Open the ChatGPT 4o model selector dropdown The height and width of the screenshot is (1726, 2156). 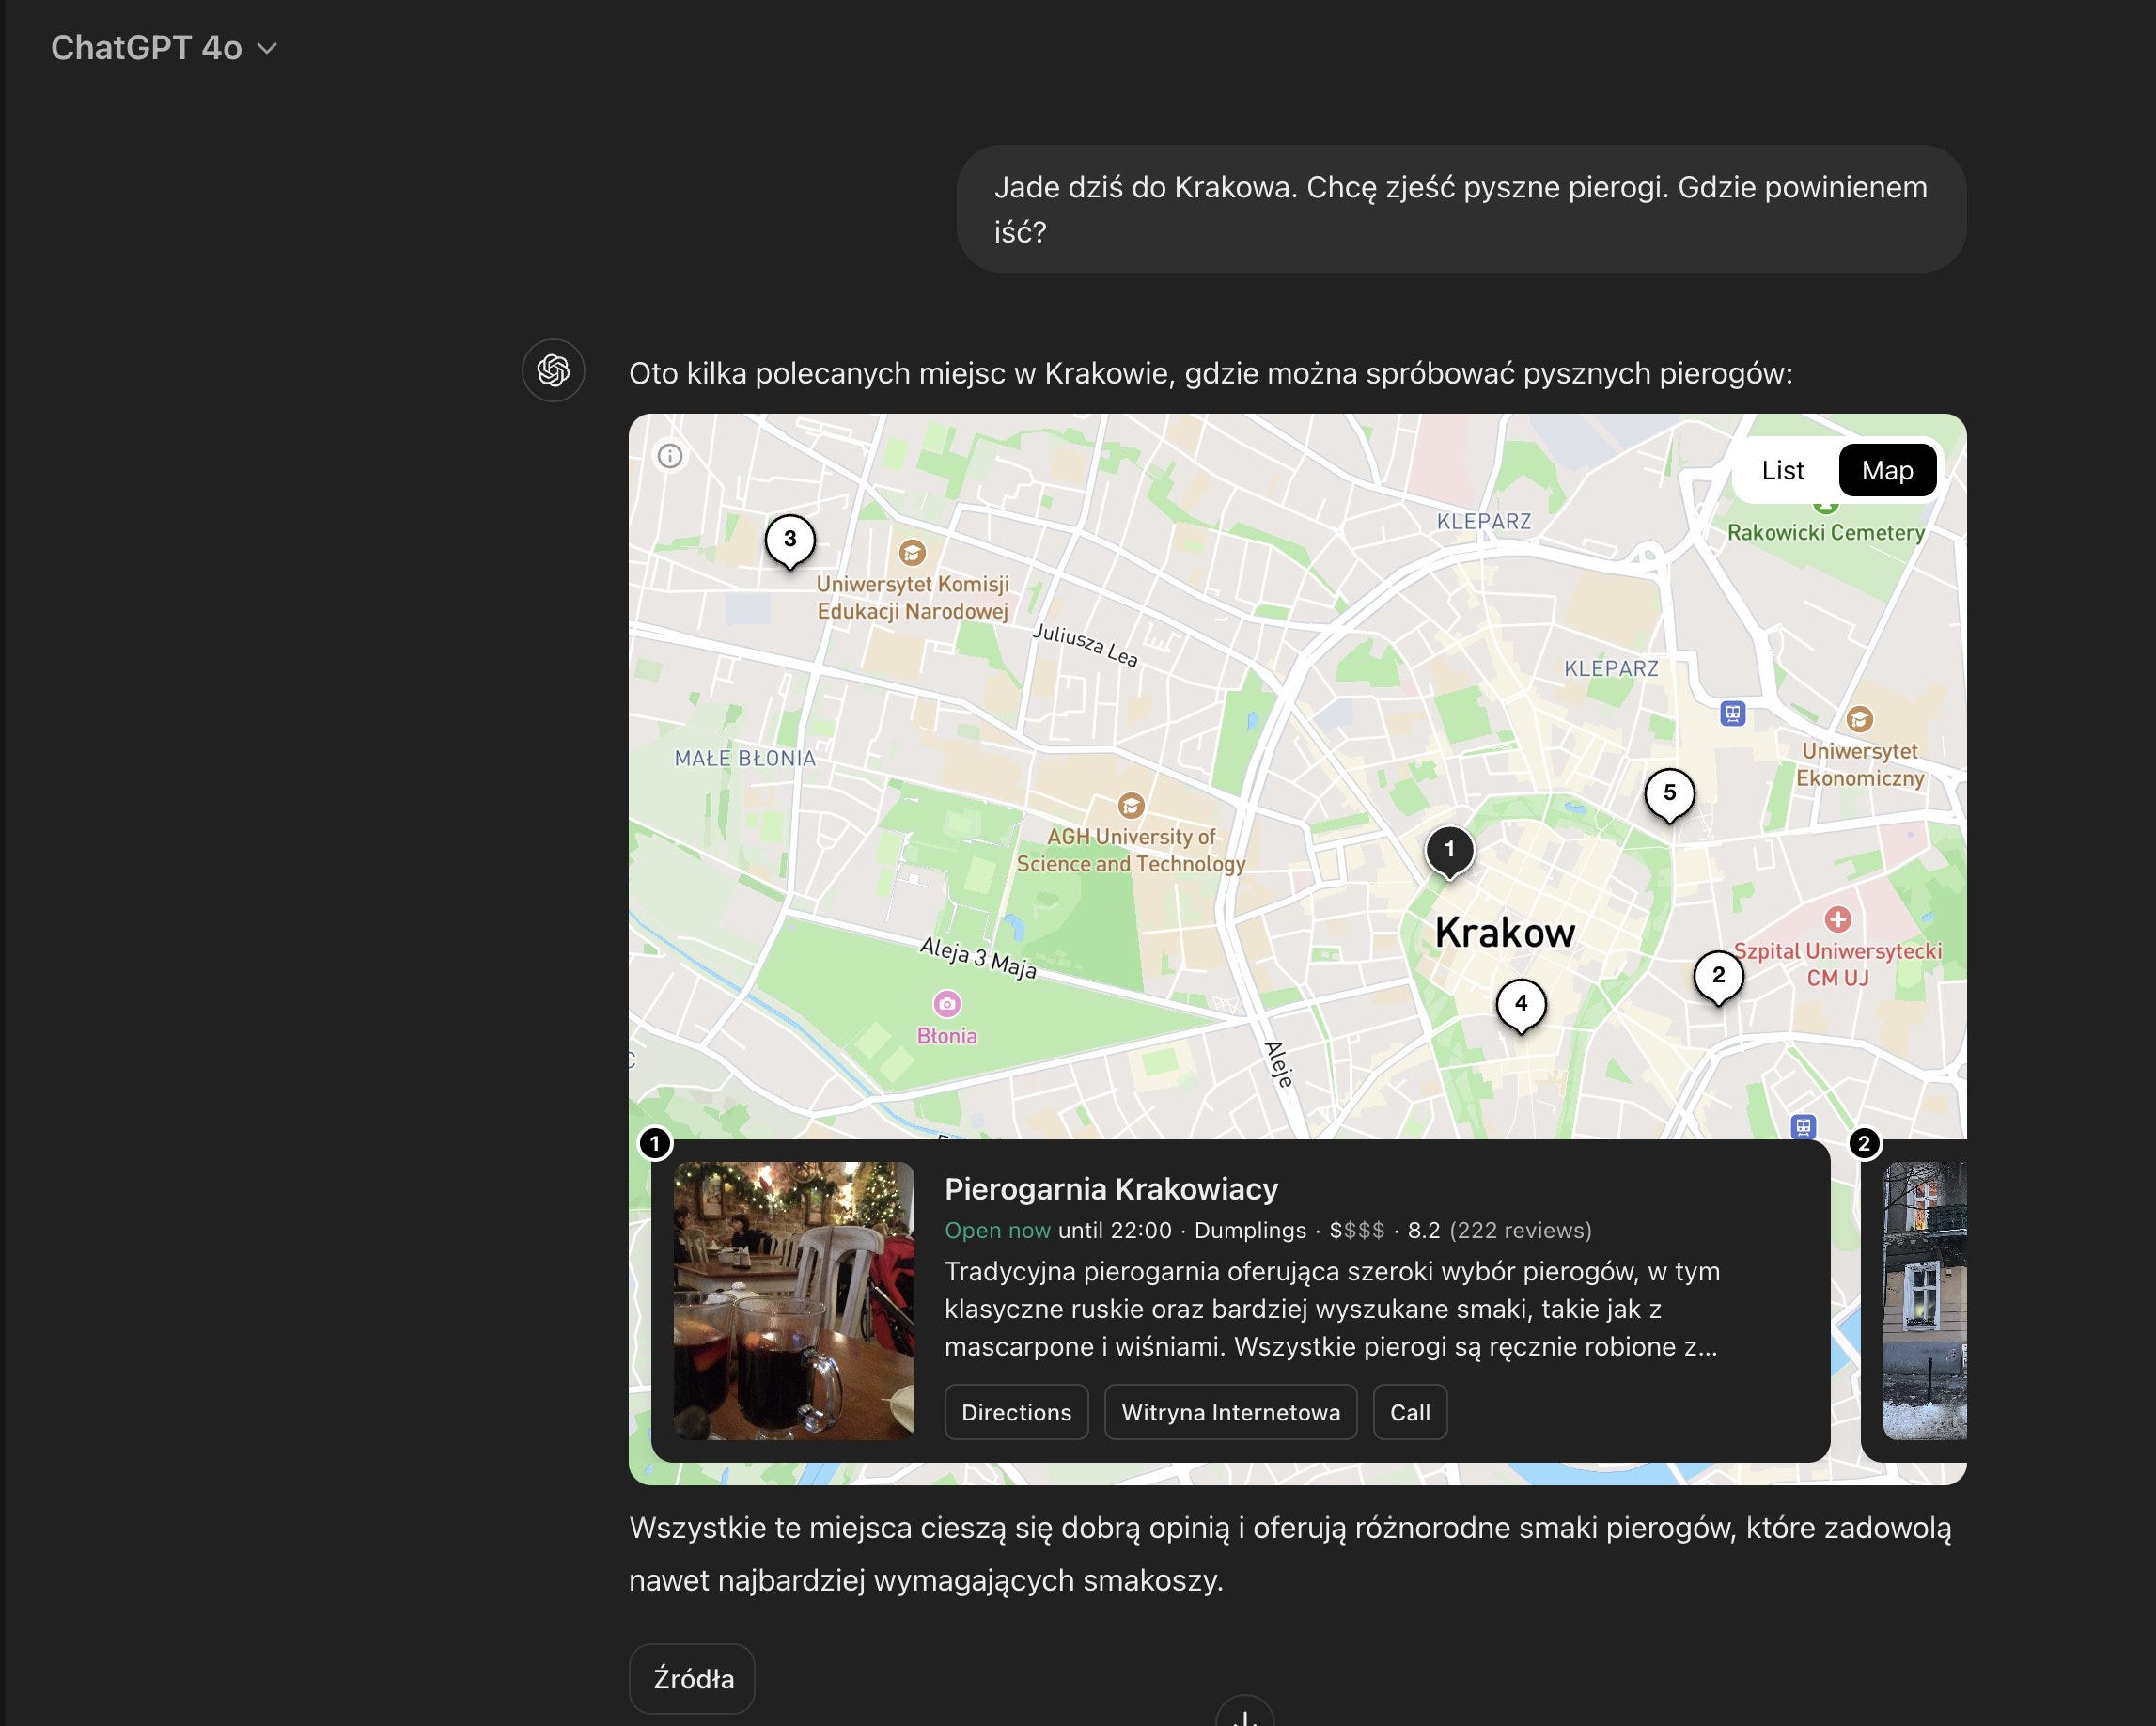(x=163, y=48)
